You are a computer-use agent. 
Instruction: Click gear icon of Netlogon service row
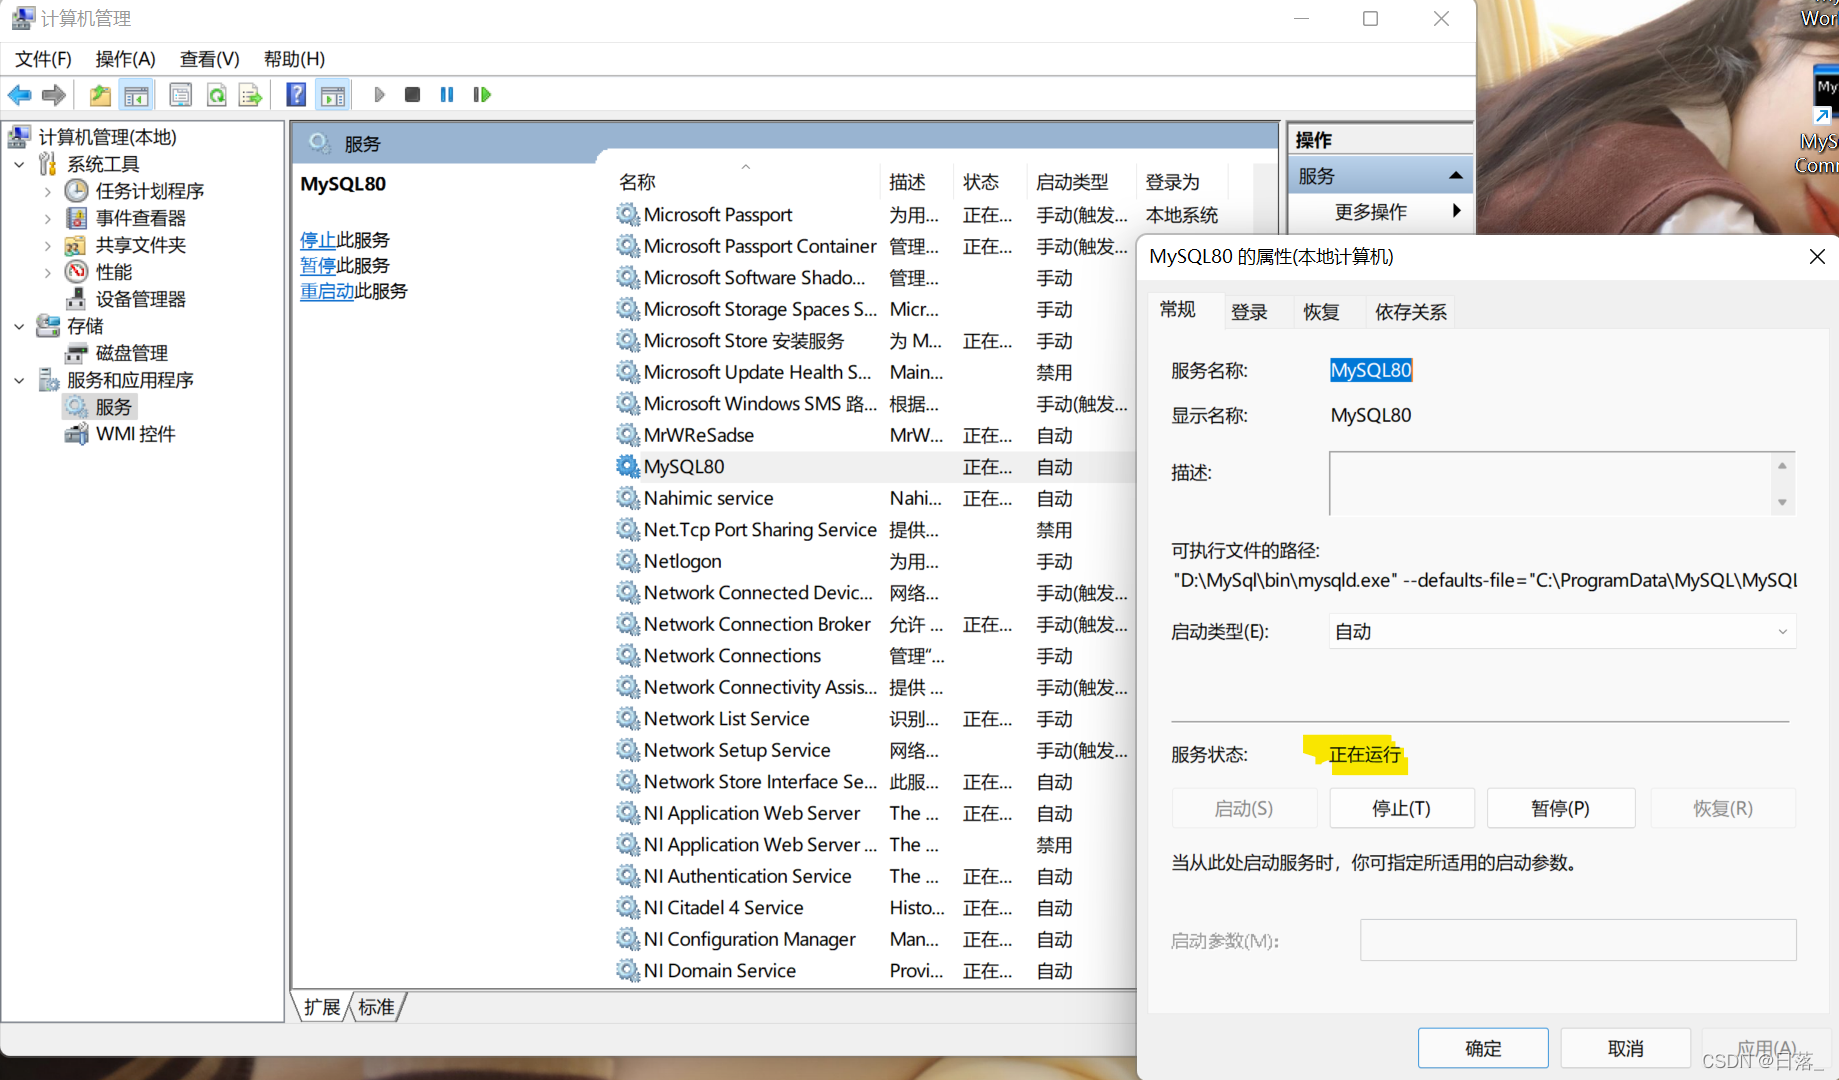pos(627,561)
